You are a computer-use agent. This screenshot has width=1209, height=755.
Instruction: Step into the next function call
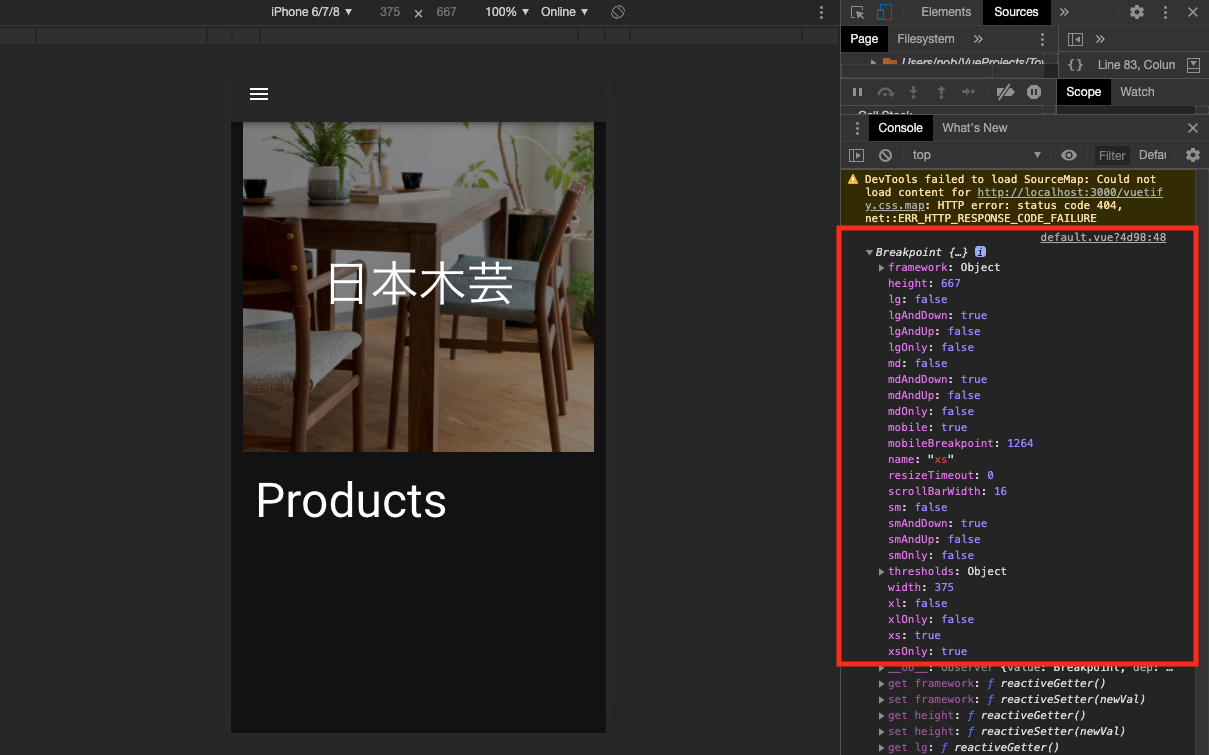[913, 92]
